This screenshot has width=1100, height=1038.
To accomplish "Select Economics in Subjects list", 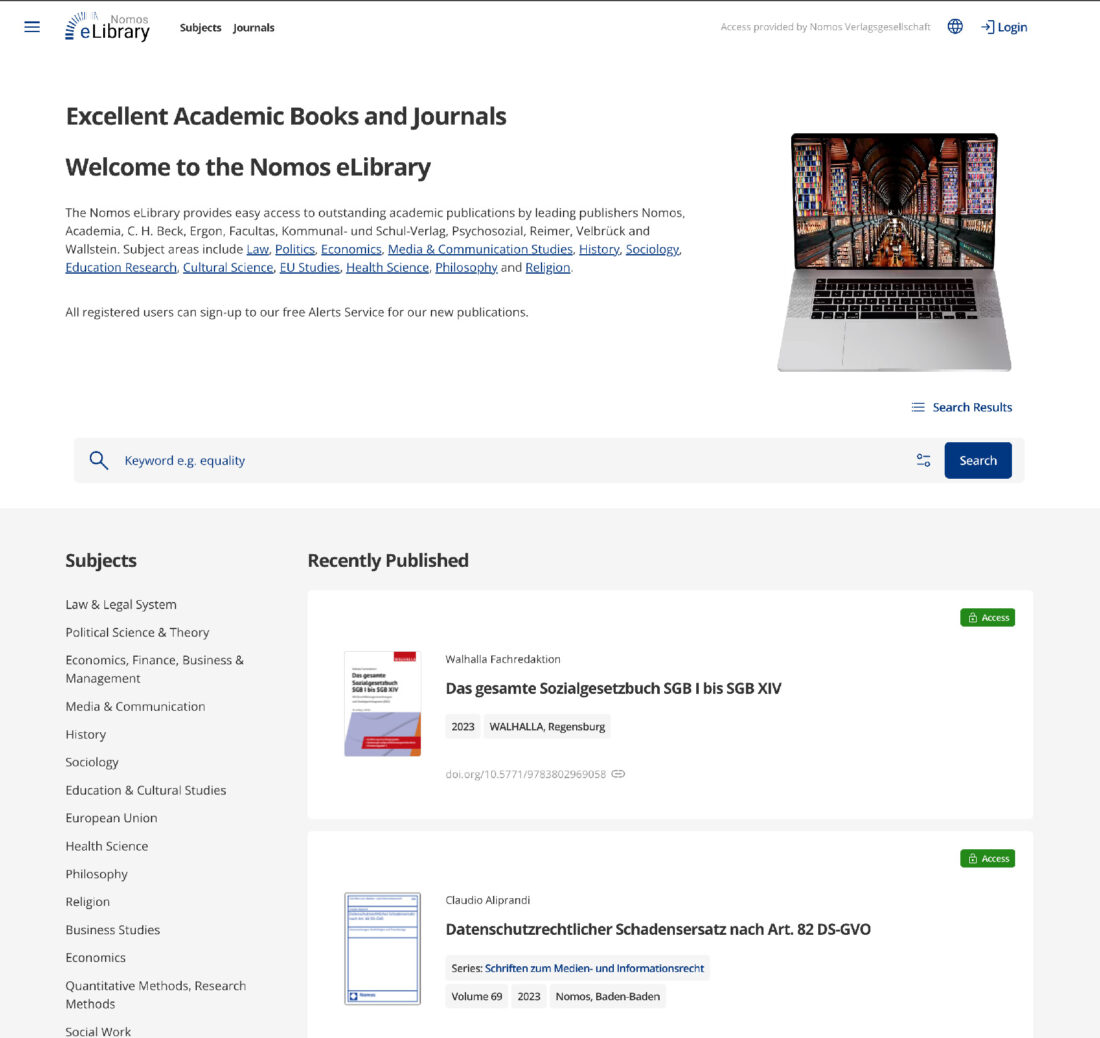I will [x=95, y=957].
